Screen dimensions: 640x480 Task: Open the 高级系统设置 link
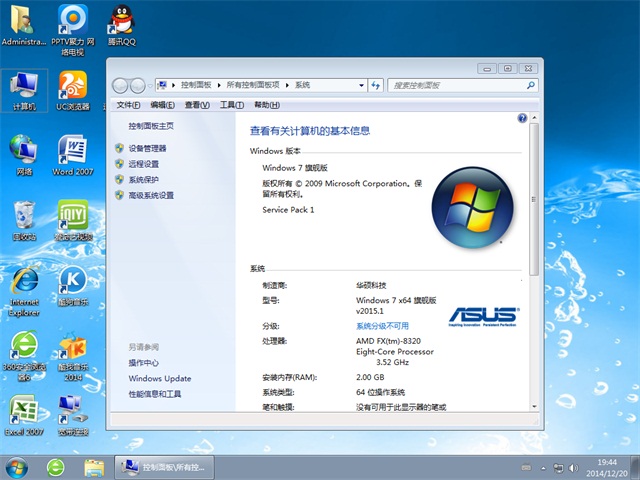[x=150, y=196]
